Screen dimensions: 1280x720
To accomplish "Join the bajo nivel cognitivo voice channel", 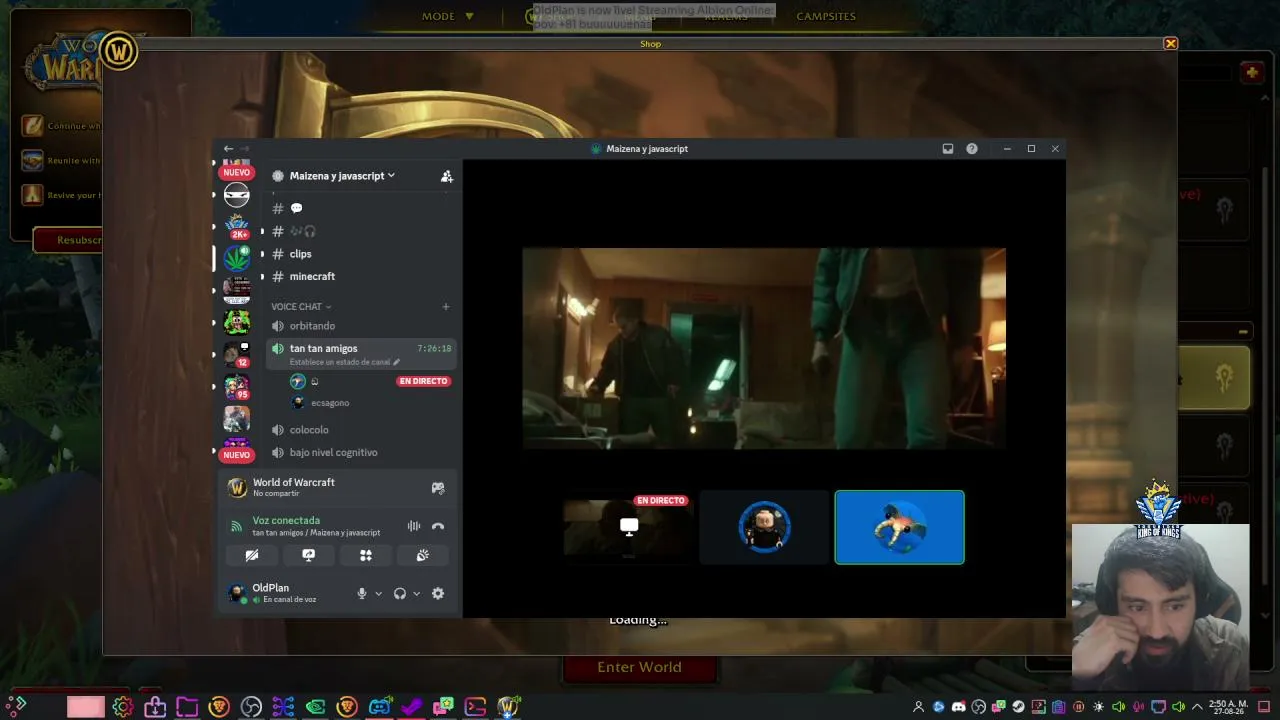I will (x=360, y=453).
